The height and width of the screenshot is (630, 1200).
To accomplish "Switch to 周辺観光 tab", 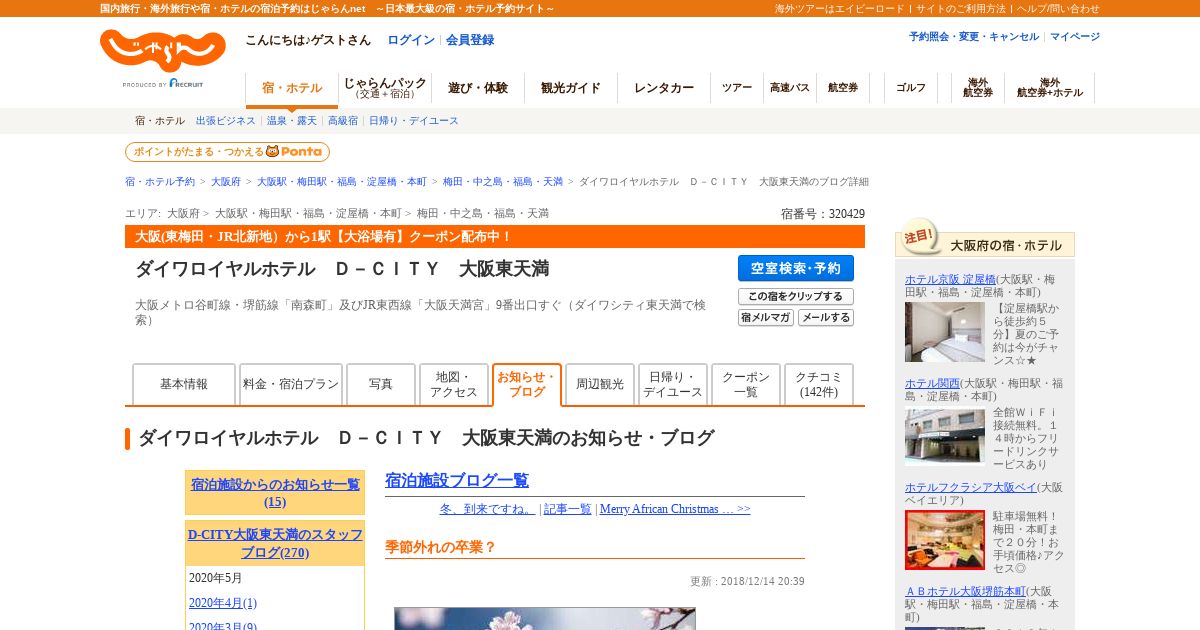I will [x=600, y=384].
